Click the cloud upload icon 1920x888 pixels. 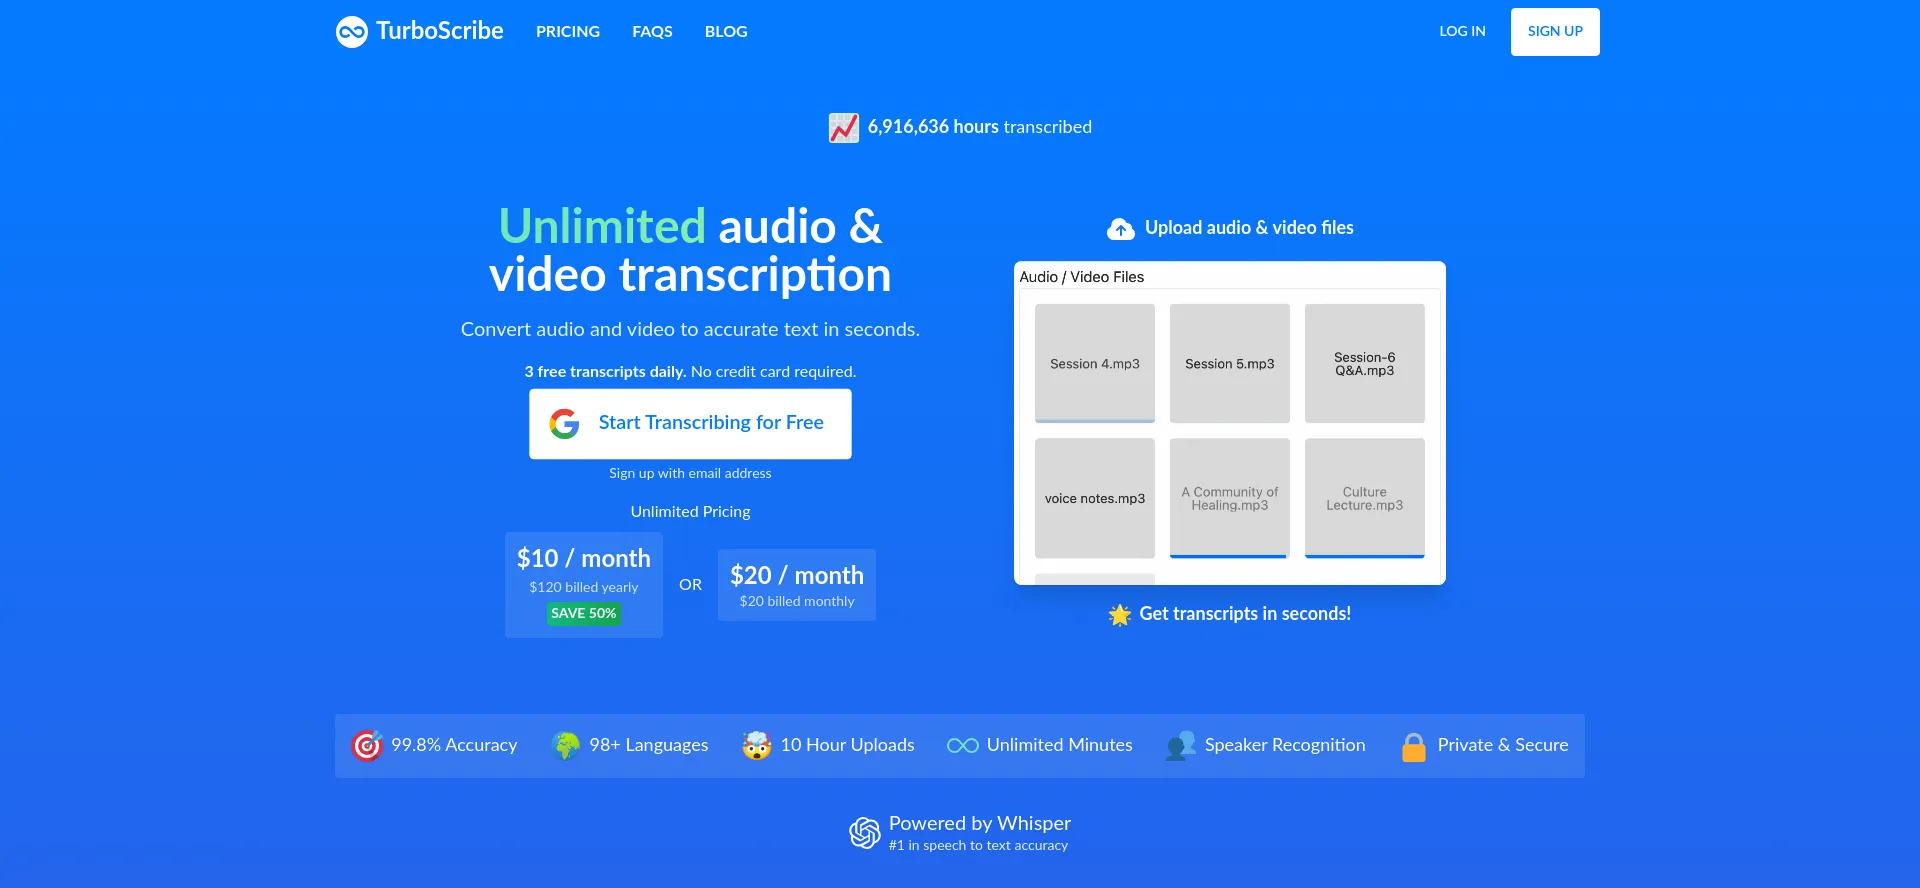tap(1121, 229)
